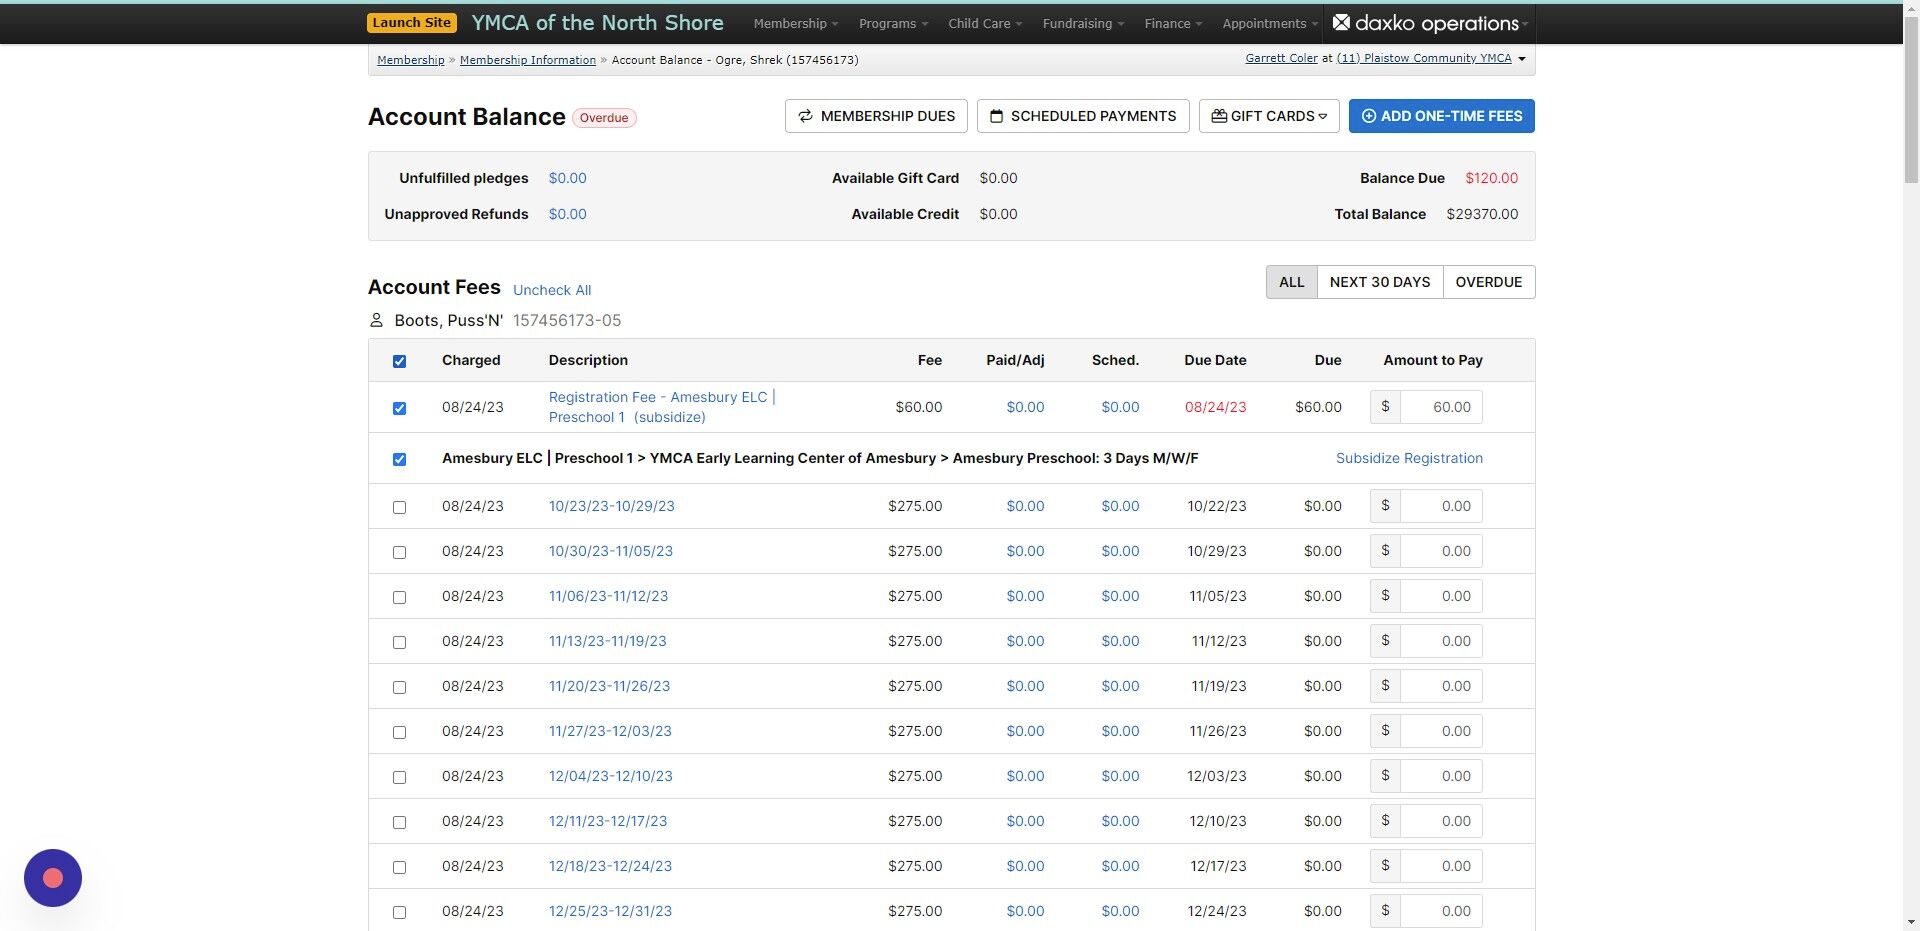This screenshot has width=1920, height=931.
Task: Open the Fundraising dropdown menu
Action: click(1083, 23)
